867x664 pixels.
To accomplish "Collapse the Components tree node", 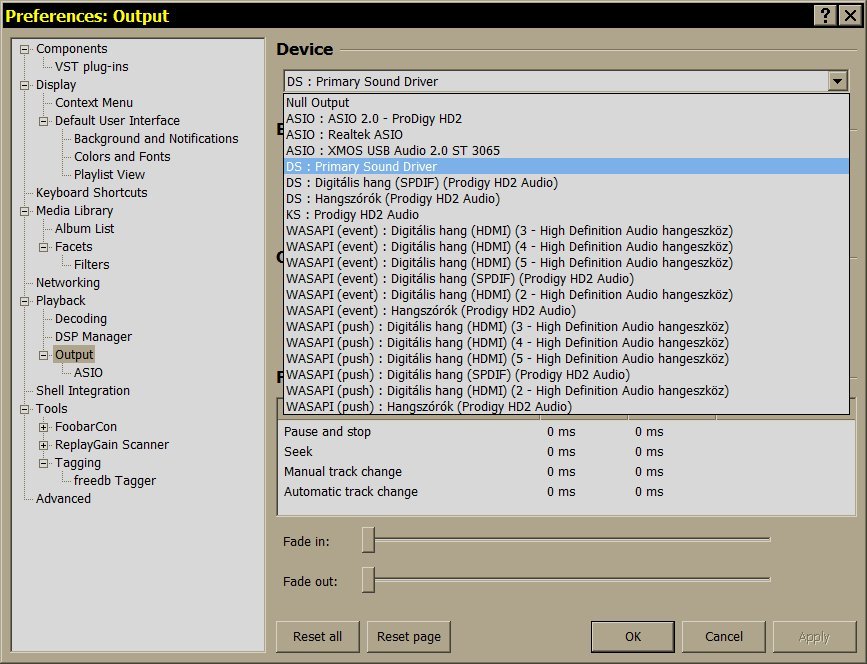I will point(25,49).
